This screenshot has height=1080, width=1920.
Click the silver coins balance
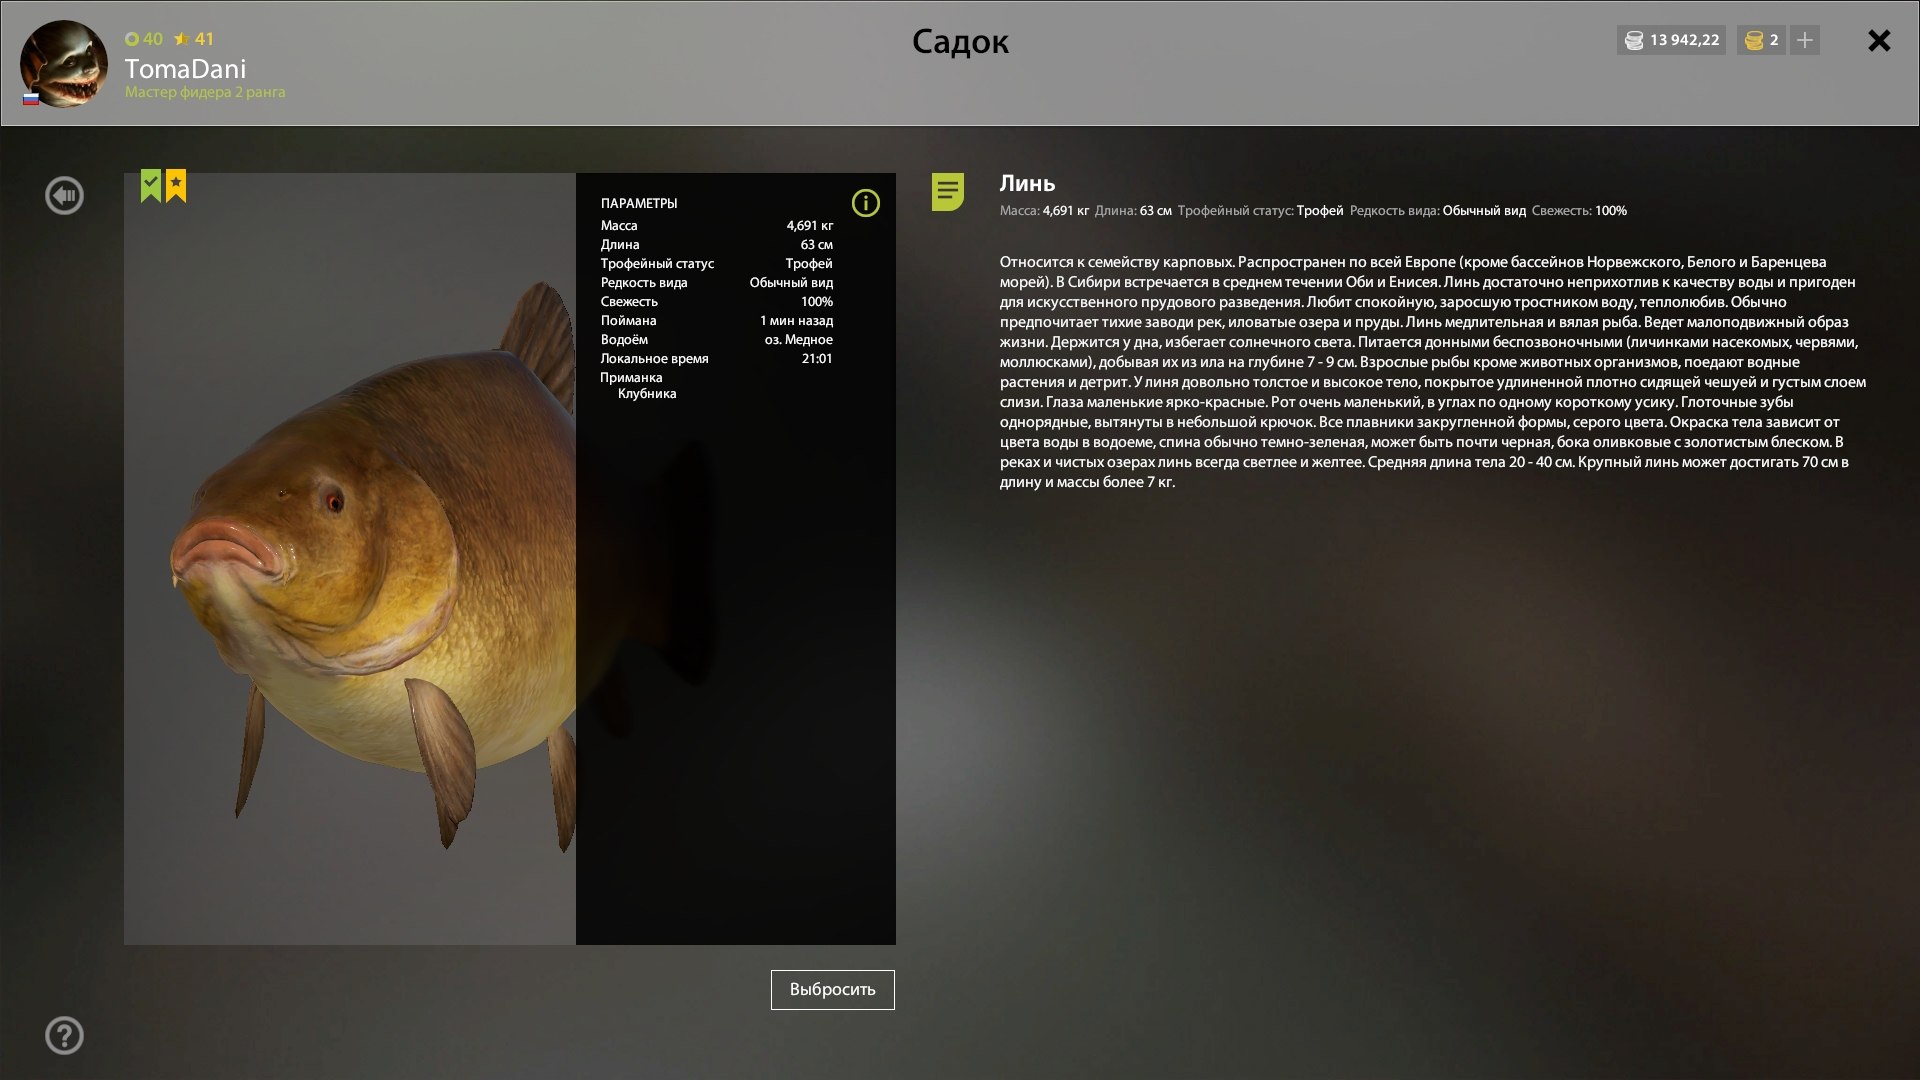1671,40
